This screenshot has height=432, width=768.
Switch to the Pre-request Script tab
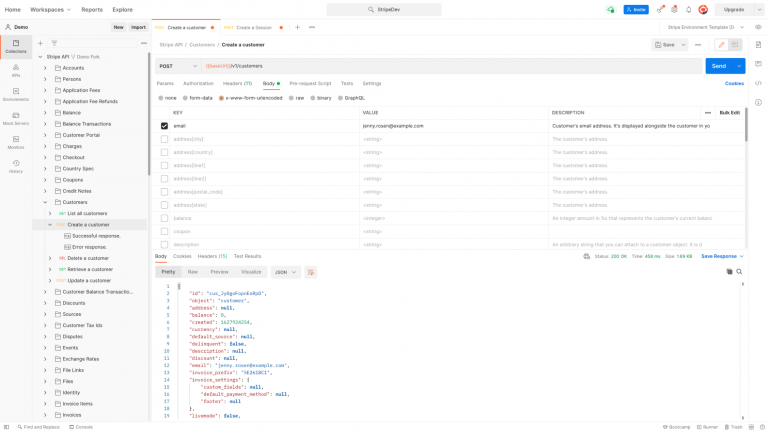pos(310,83)
